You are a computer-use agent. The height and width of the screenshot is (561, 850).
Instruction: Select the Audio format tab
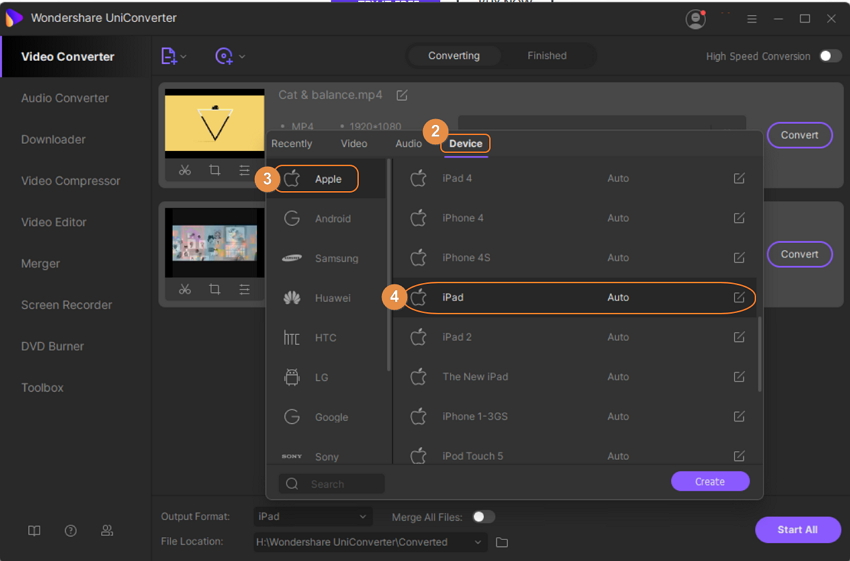pyautogui.click(x=408, y=144)
